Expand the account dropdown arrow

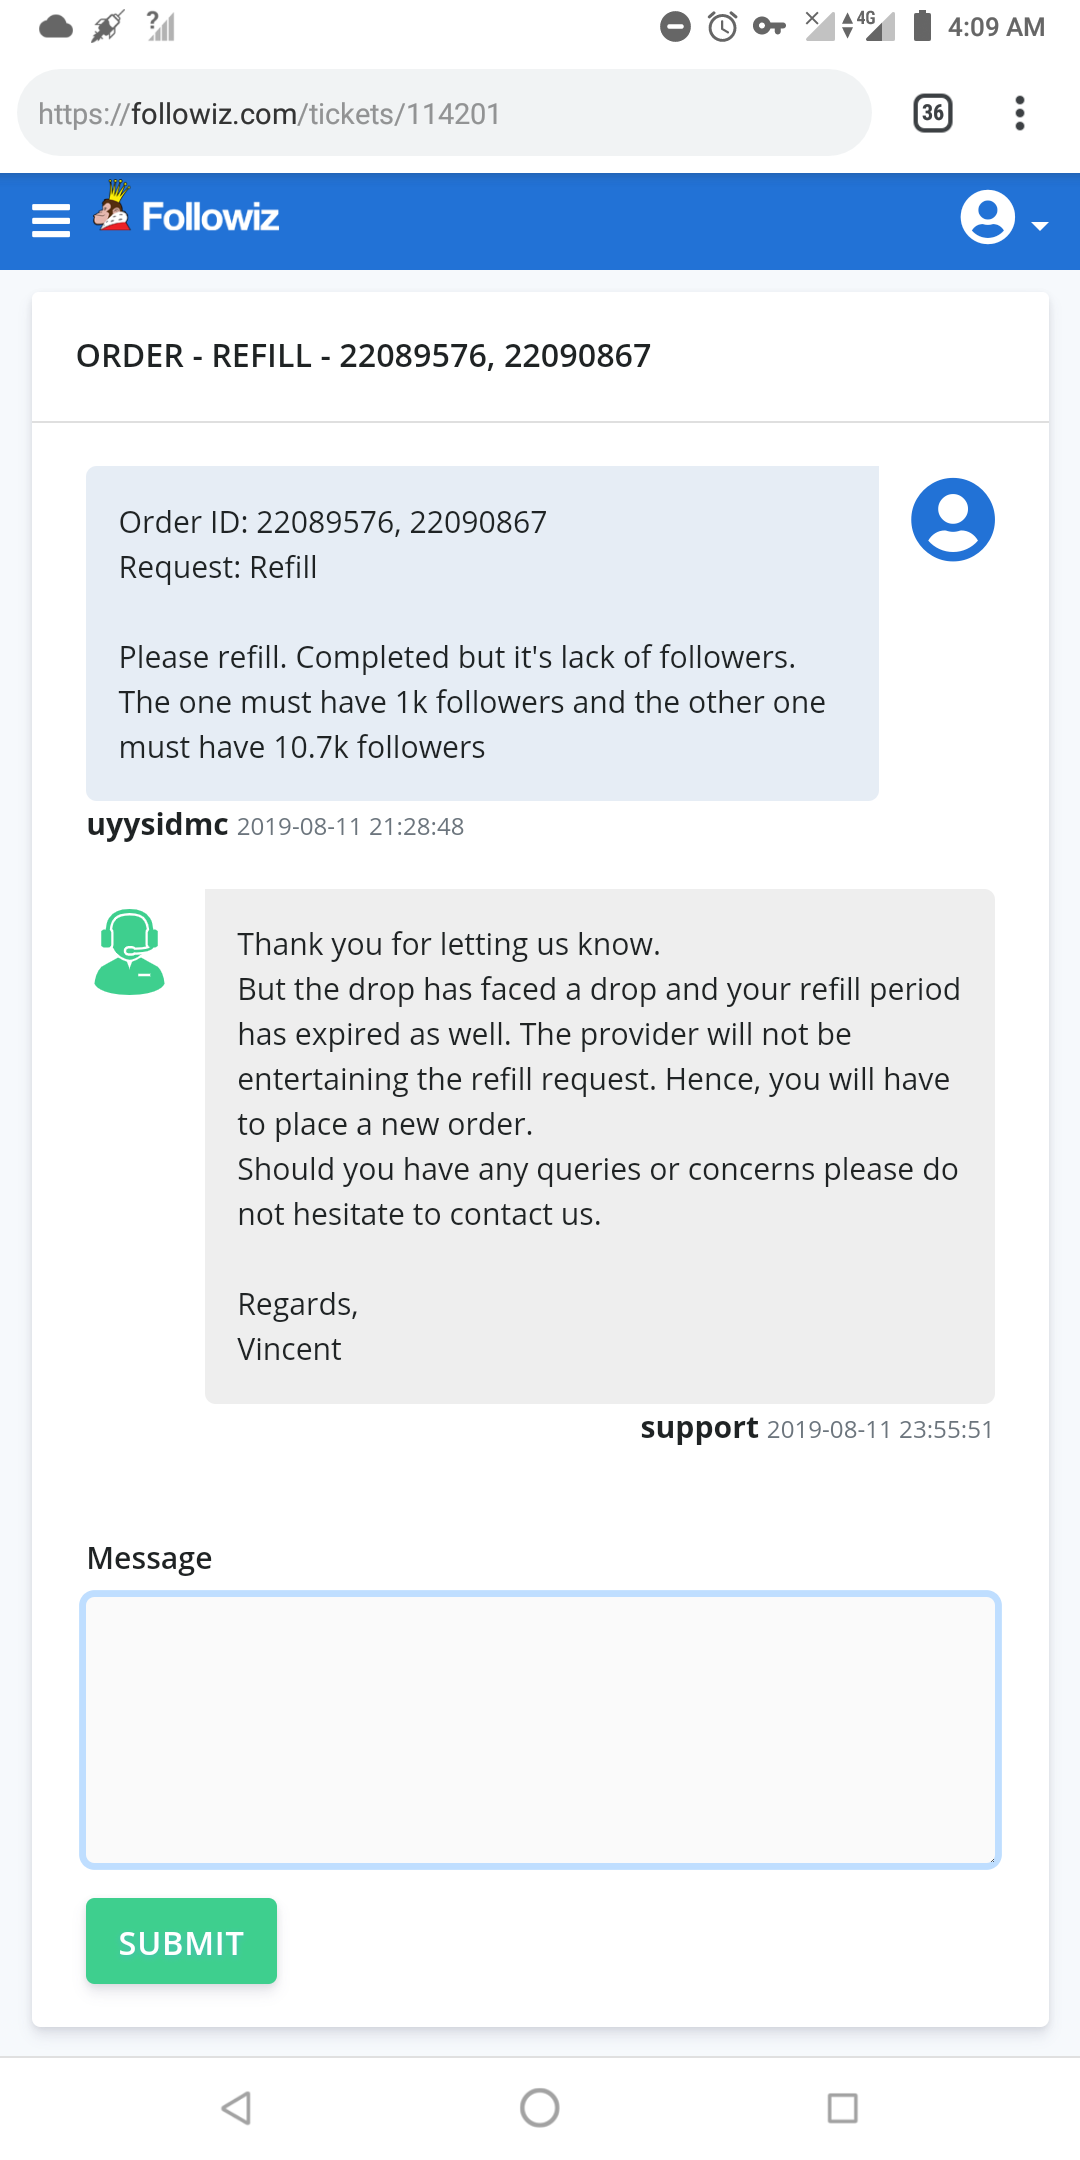click(x=1040, y=226)
